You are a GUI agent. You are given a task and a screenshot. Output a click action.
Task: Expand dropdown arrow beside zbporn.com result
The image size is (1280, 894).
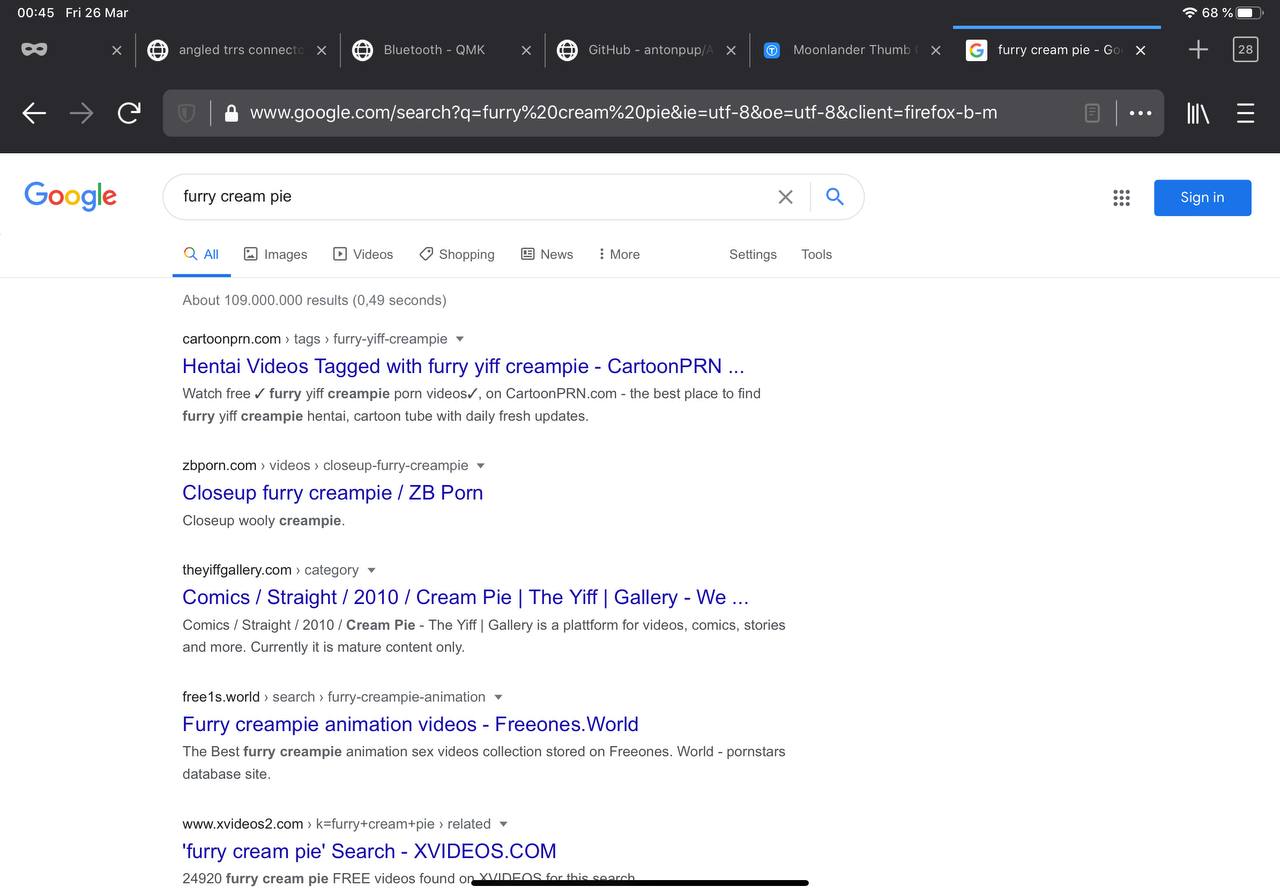[480, 466]
